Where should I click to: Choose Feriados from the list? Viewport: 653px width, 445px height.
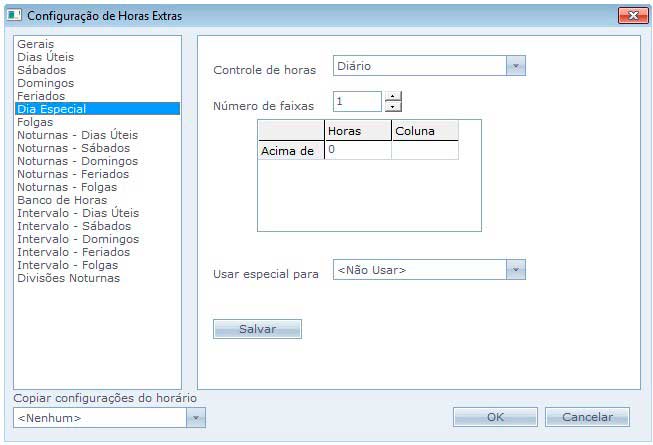41,96
